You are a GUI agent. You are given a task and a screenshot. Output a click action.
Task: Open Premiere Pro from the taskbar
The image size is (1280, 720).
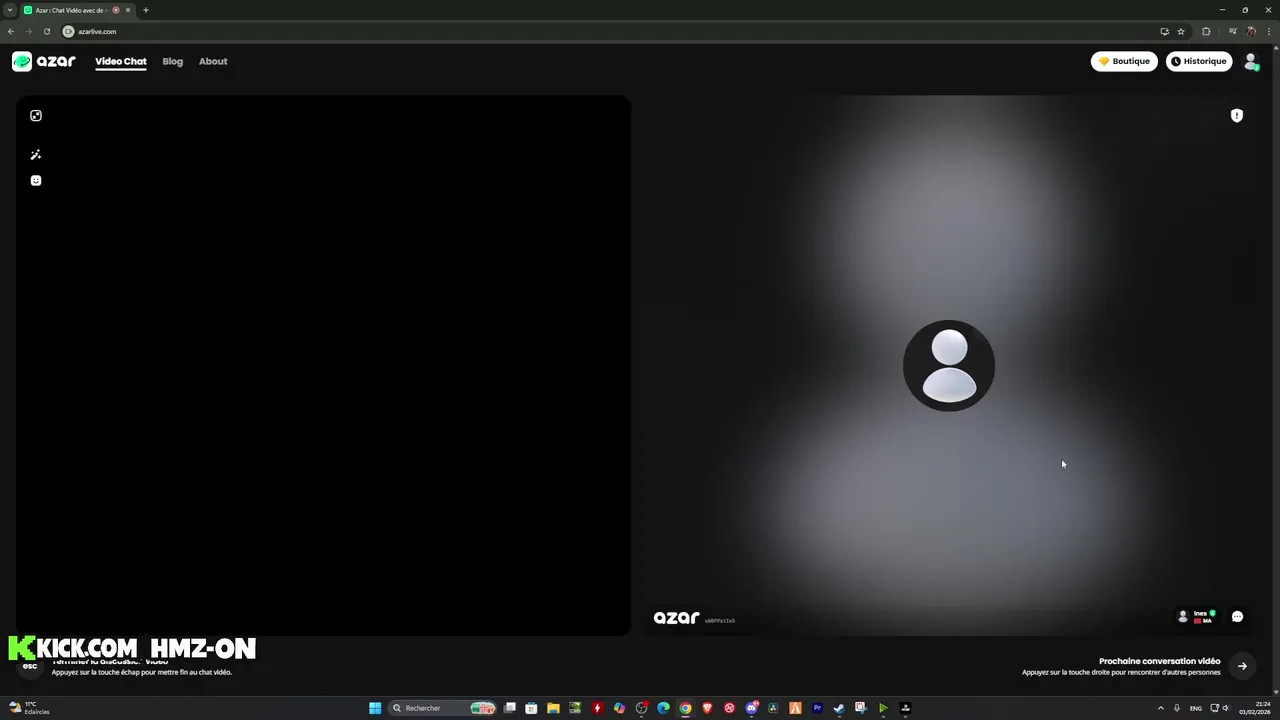pyautogui.click(x=817, y=708)
